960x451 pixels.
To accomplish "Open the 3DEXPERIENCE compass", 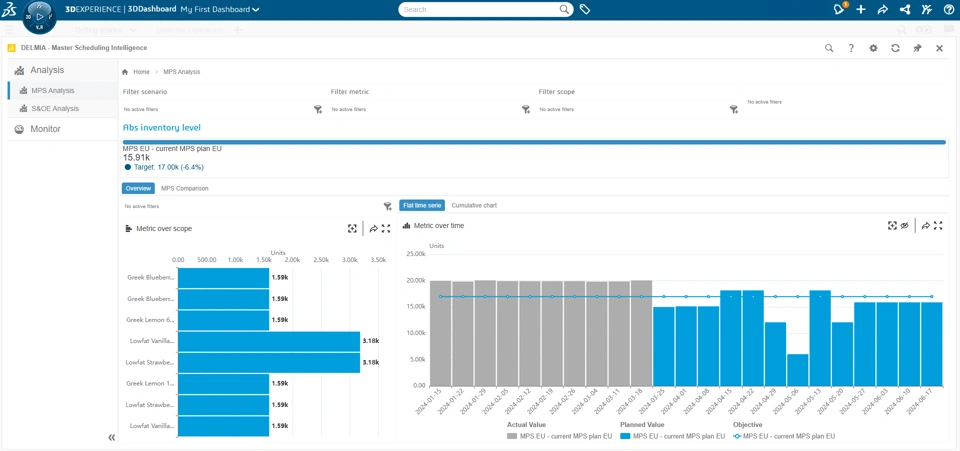I will [39, 17].
